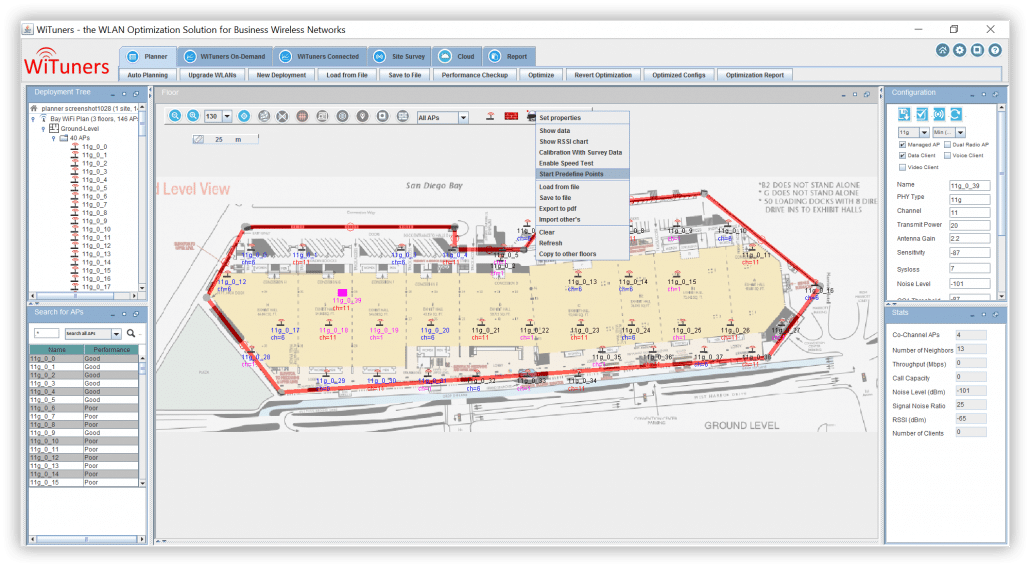Click the Optimize button
Image resolution: width=1030 pixels, height=567 pixels.
pos(541,75)
